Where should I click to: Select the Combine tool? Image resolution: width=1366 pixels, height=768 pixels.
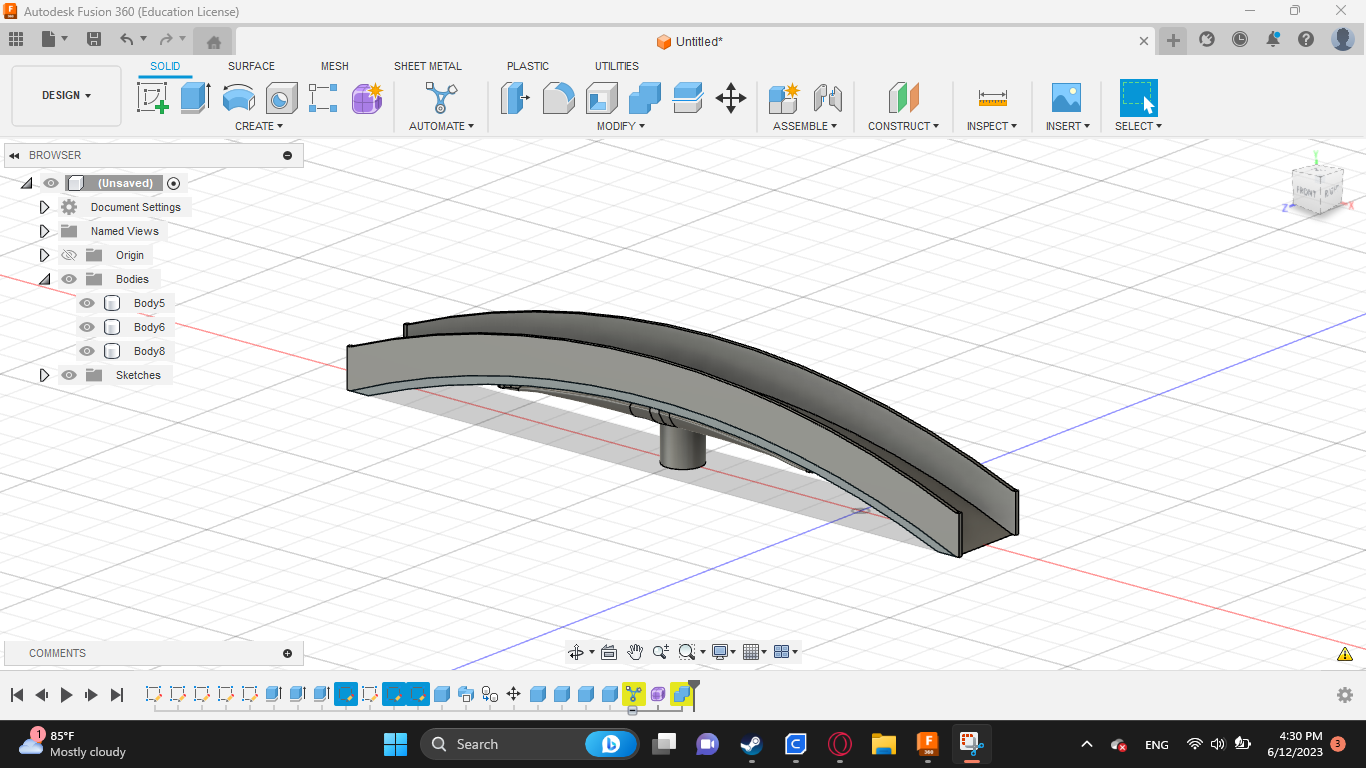tap(645, 98)
